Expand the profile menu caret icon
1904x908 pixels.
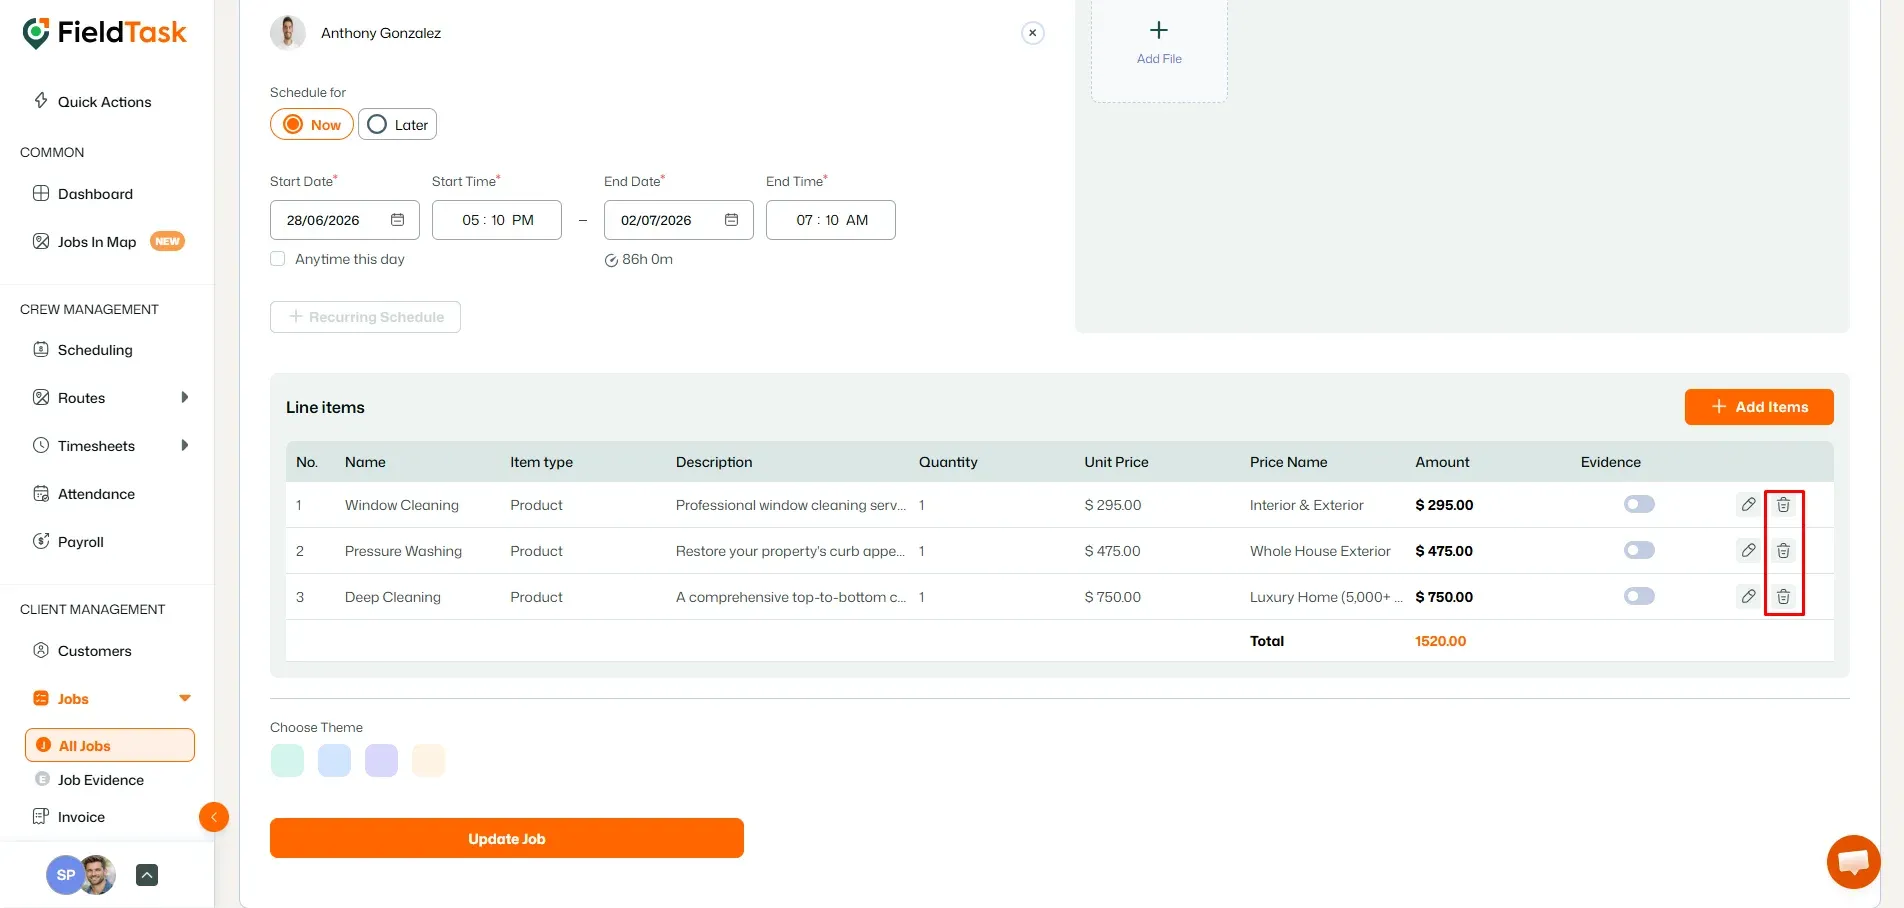tap(147, 875)
